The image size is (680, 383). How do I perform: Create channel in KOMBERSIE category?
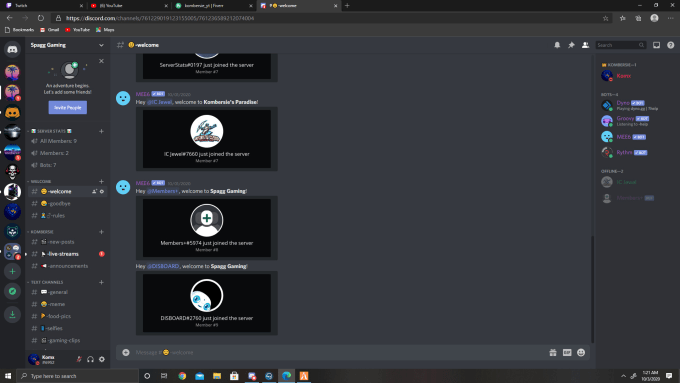[101, 232]
